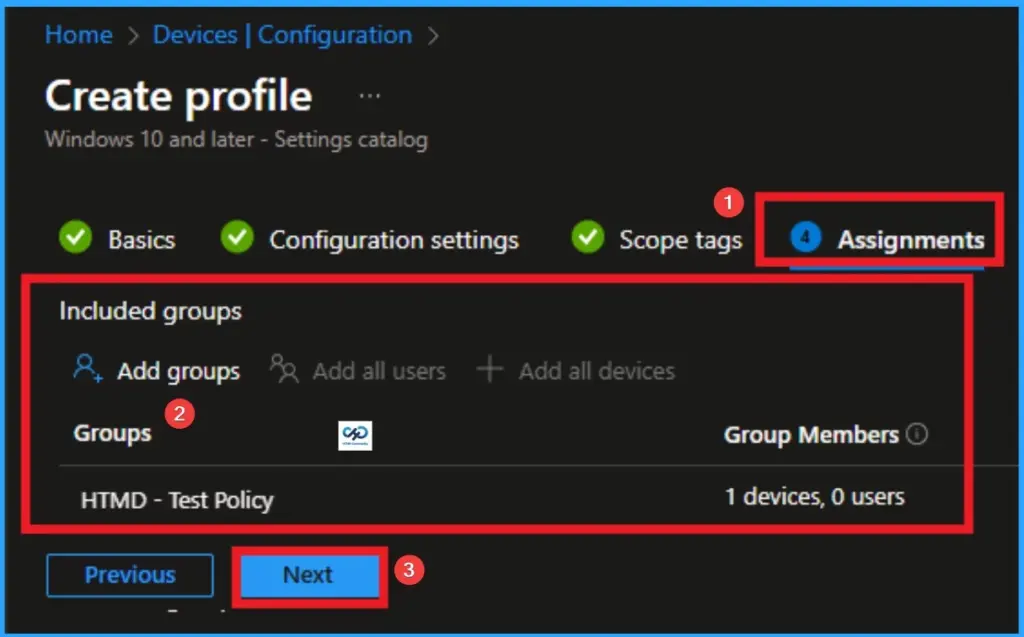1024x637 pixels.
Task: Click the HTMD logo icon near Groups header
Action: [353, 434]
